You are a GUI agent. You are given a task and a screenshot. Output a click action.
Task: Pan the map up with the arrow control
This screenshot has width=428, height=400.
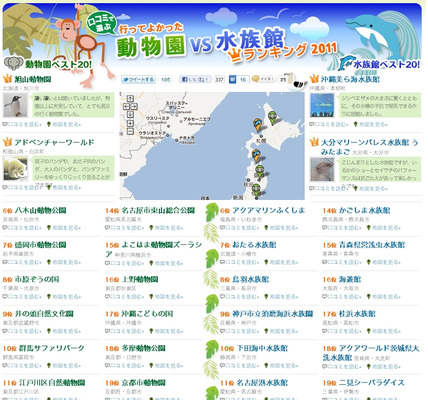coord(130,98)
